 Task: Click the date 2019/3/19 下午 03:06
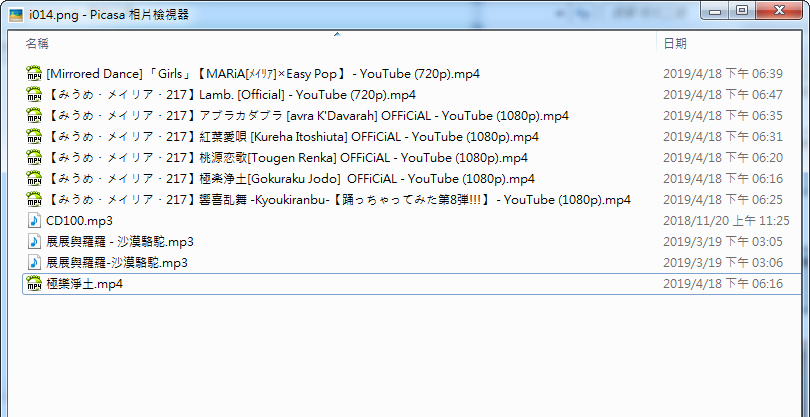[723, 262]
